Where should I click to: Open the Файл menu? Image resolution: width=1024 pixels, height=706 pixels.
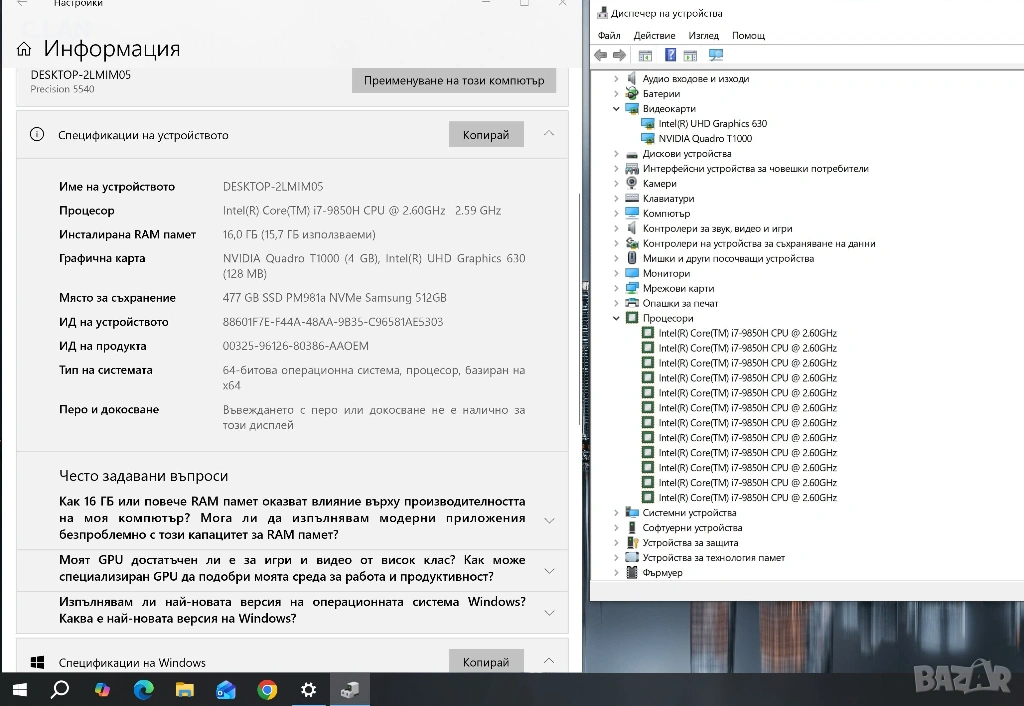tap(609, 36)
